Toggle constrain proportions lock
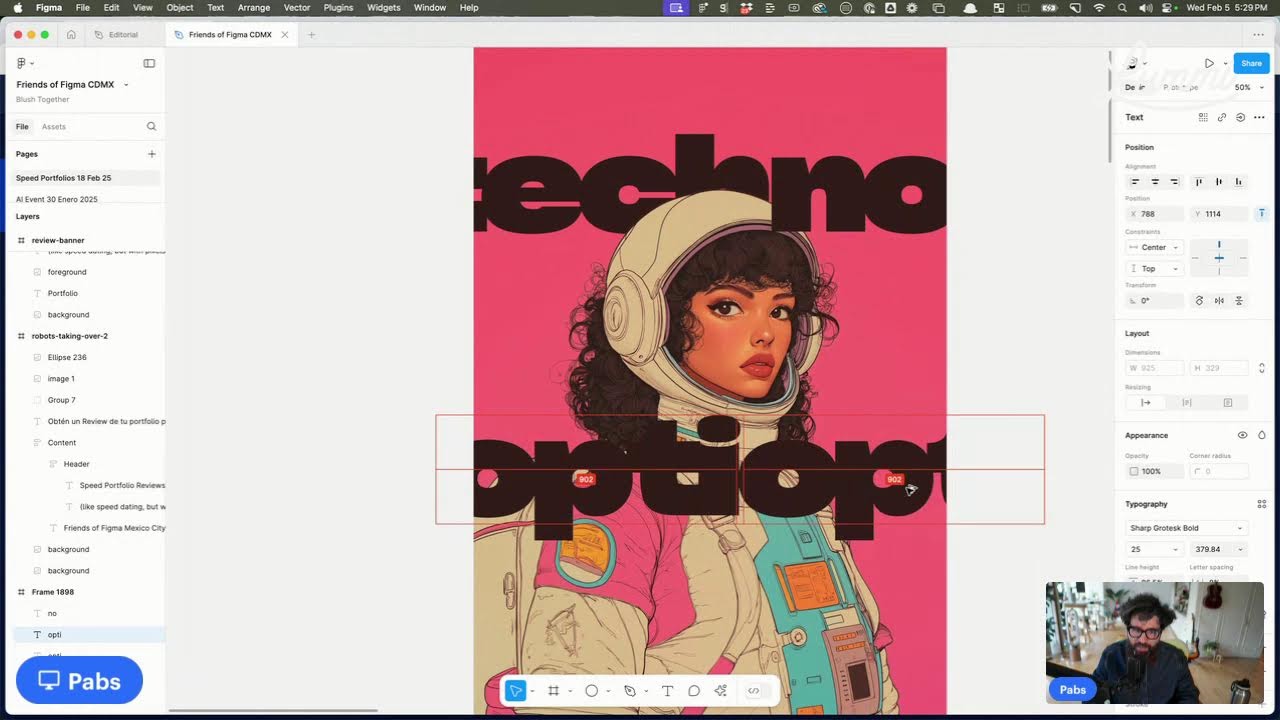1280x720 pixels. pyautogui.click(x=1262, y=368)
